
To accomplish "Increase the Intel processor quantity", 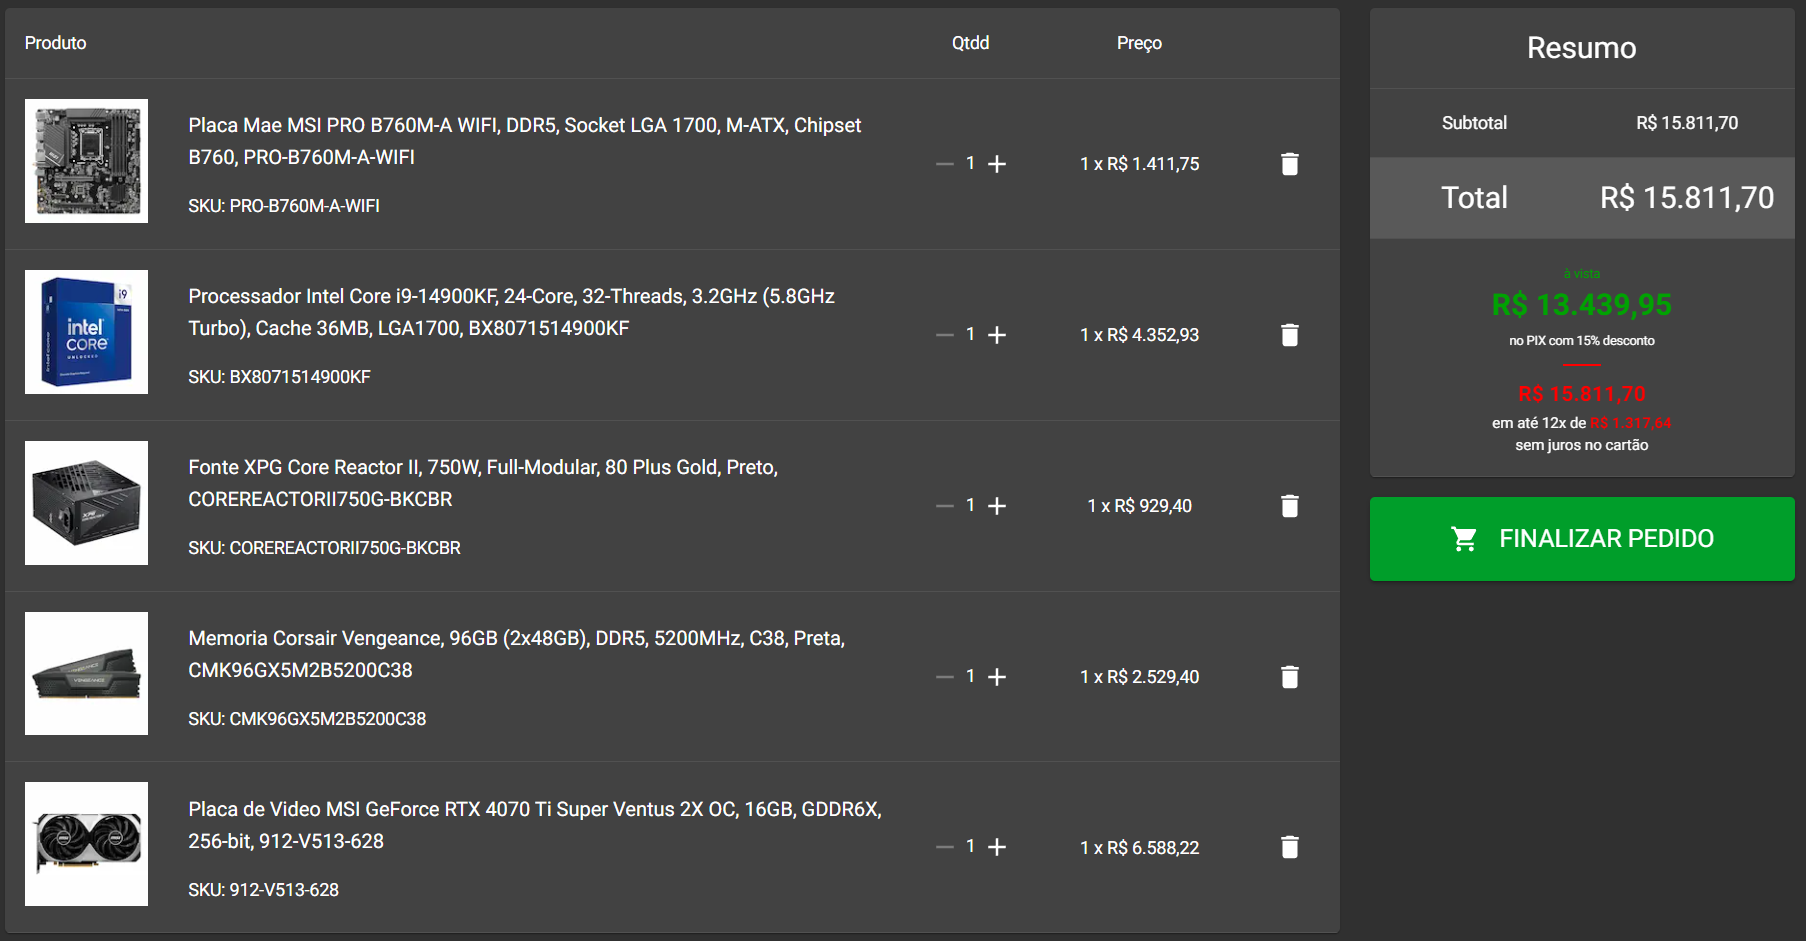I will [997, 335].
